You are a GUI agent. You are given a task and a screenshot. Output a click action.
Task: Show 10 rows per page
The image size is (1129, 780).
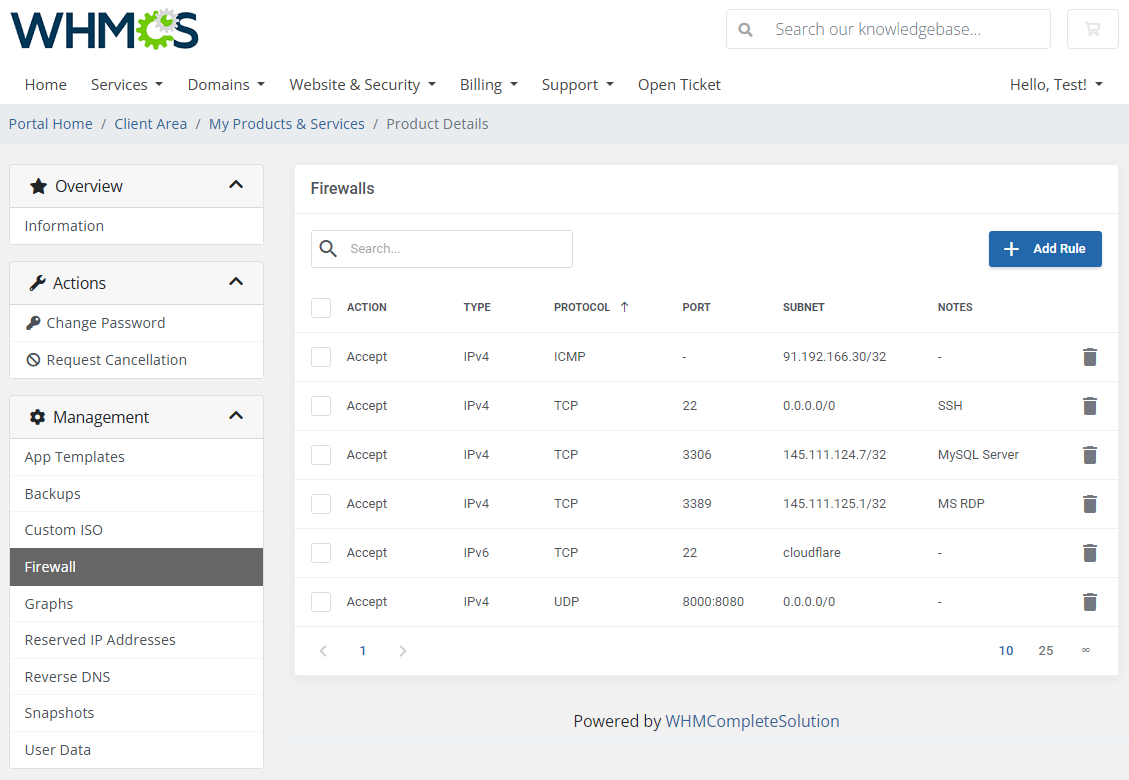click(x=1006, y=650)
